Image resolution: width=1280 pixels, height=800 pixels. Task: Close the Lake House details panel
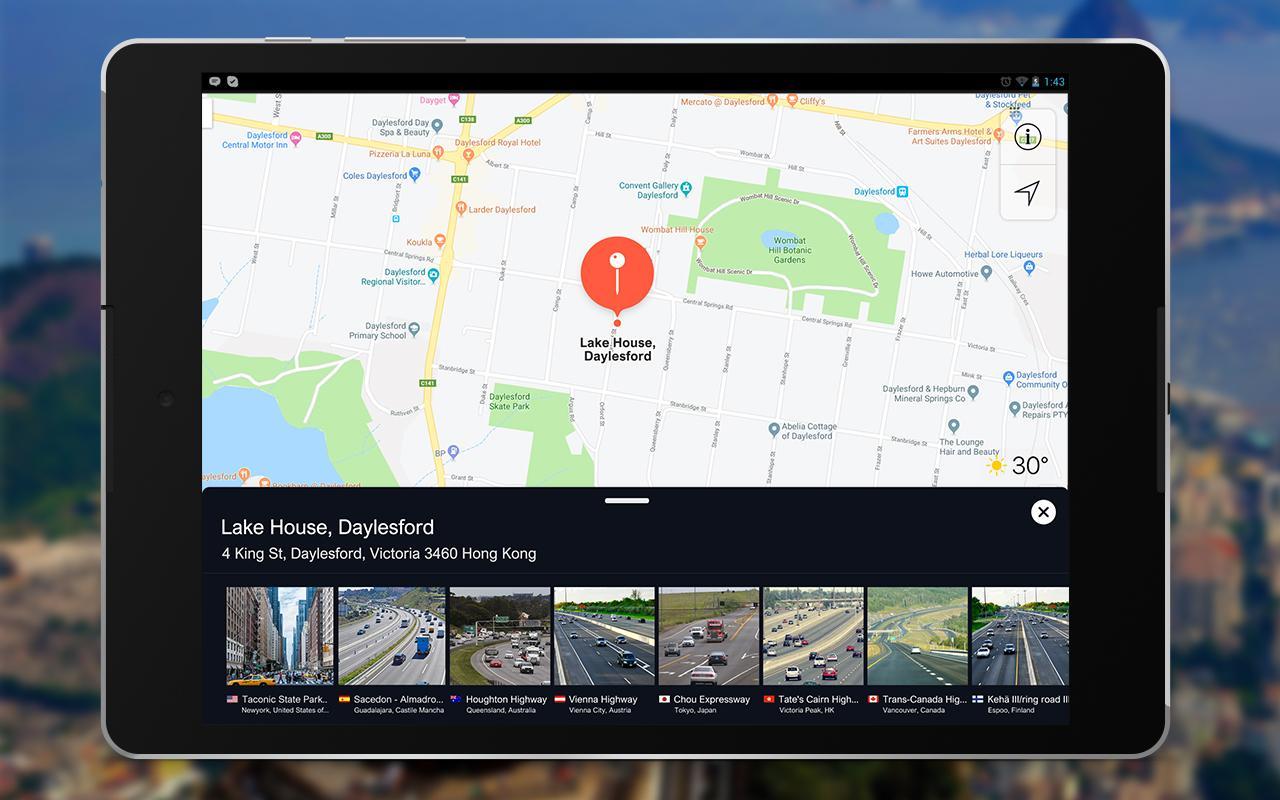tap(1043, 512)
